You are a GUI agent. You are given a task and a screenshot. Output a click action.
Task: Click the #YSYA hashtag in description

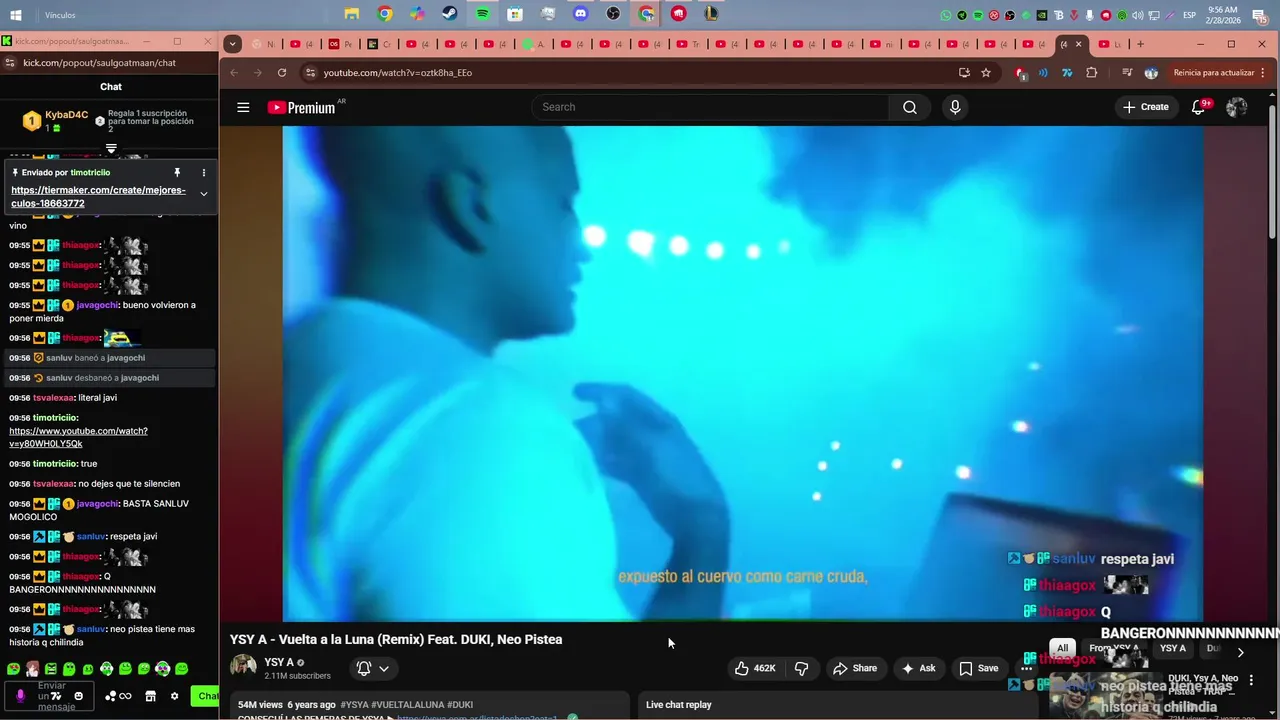(x=354, y=705)
